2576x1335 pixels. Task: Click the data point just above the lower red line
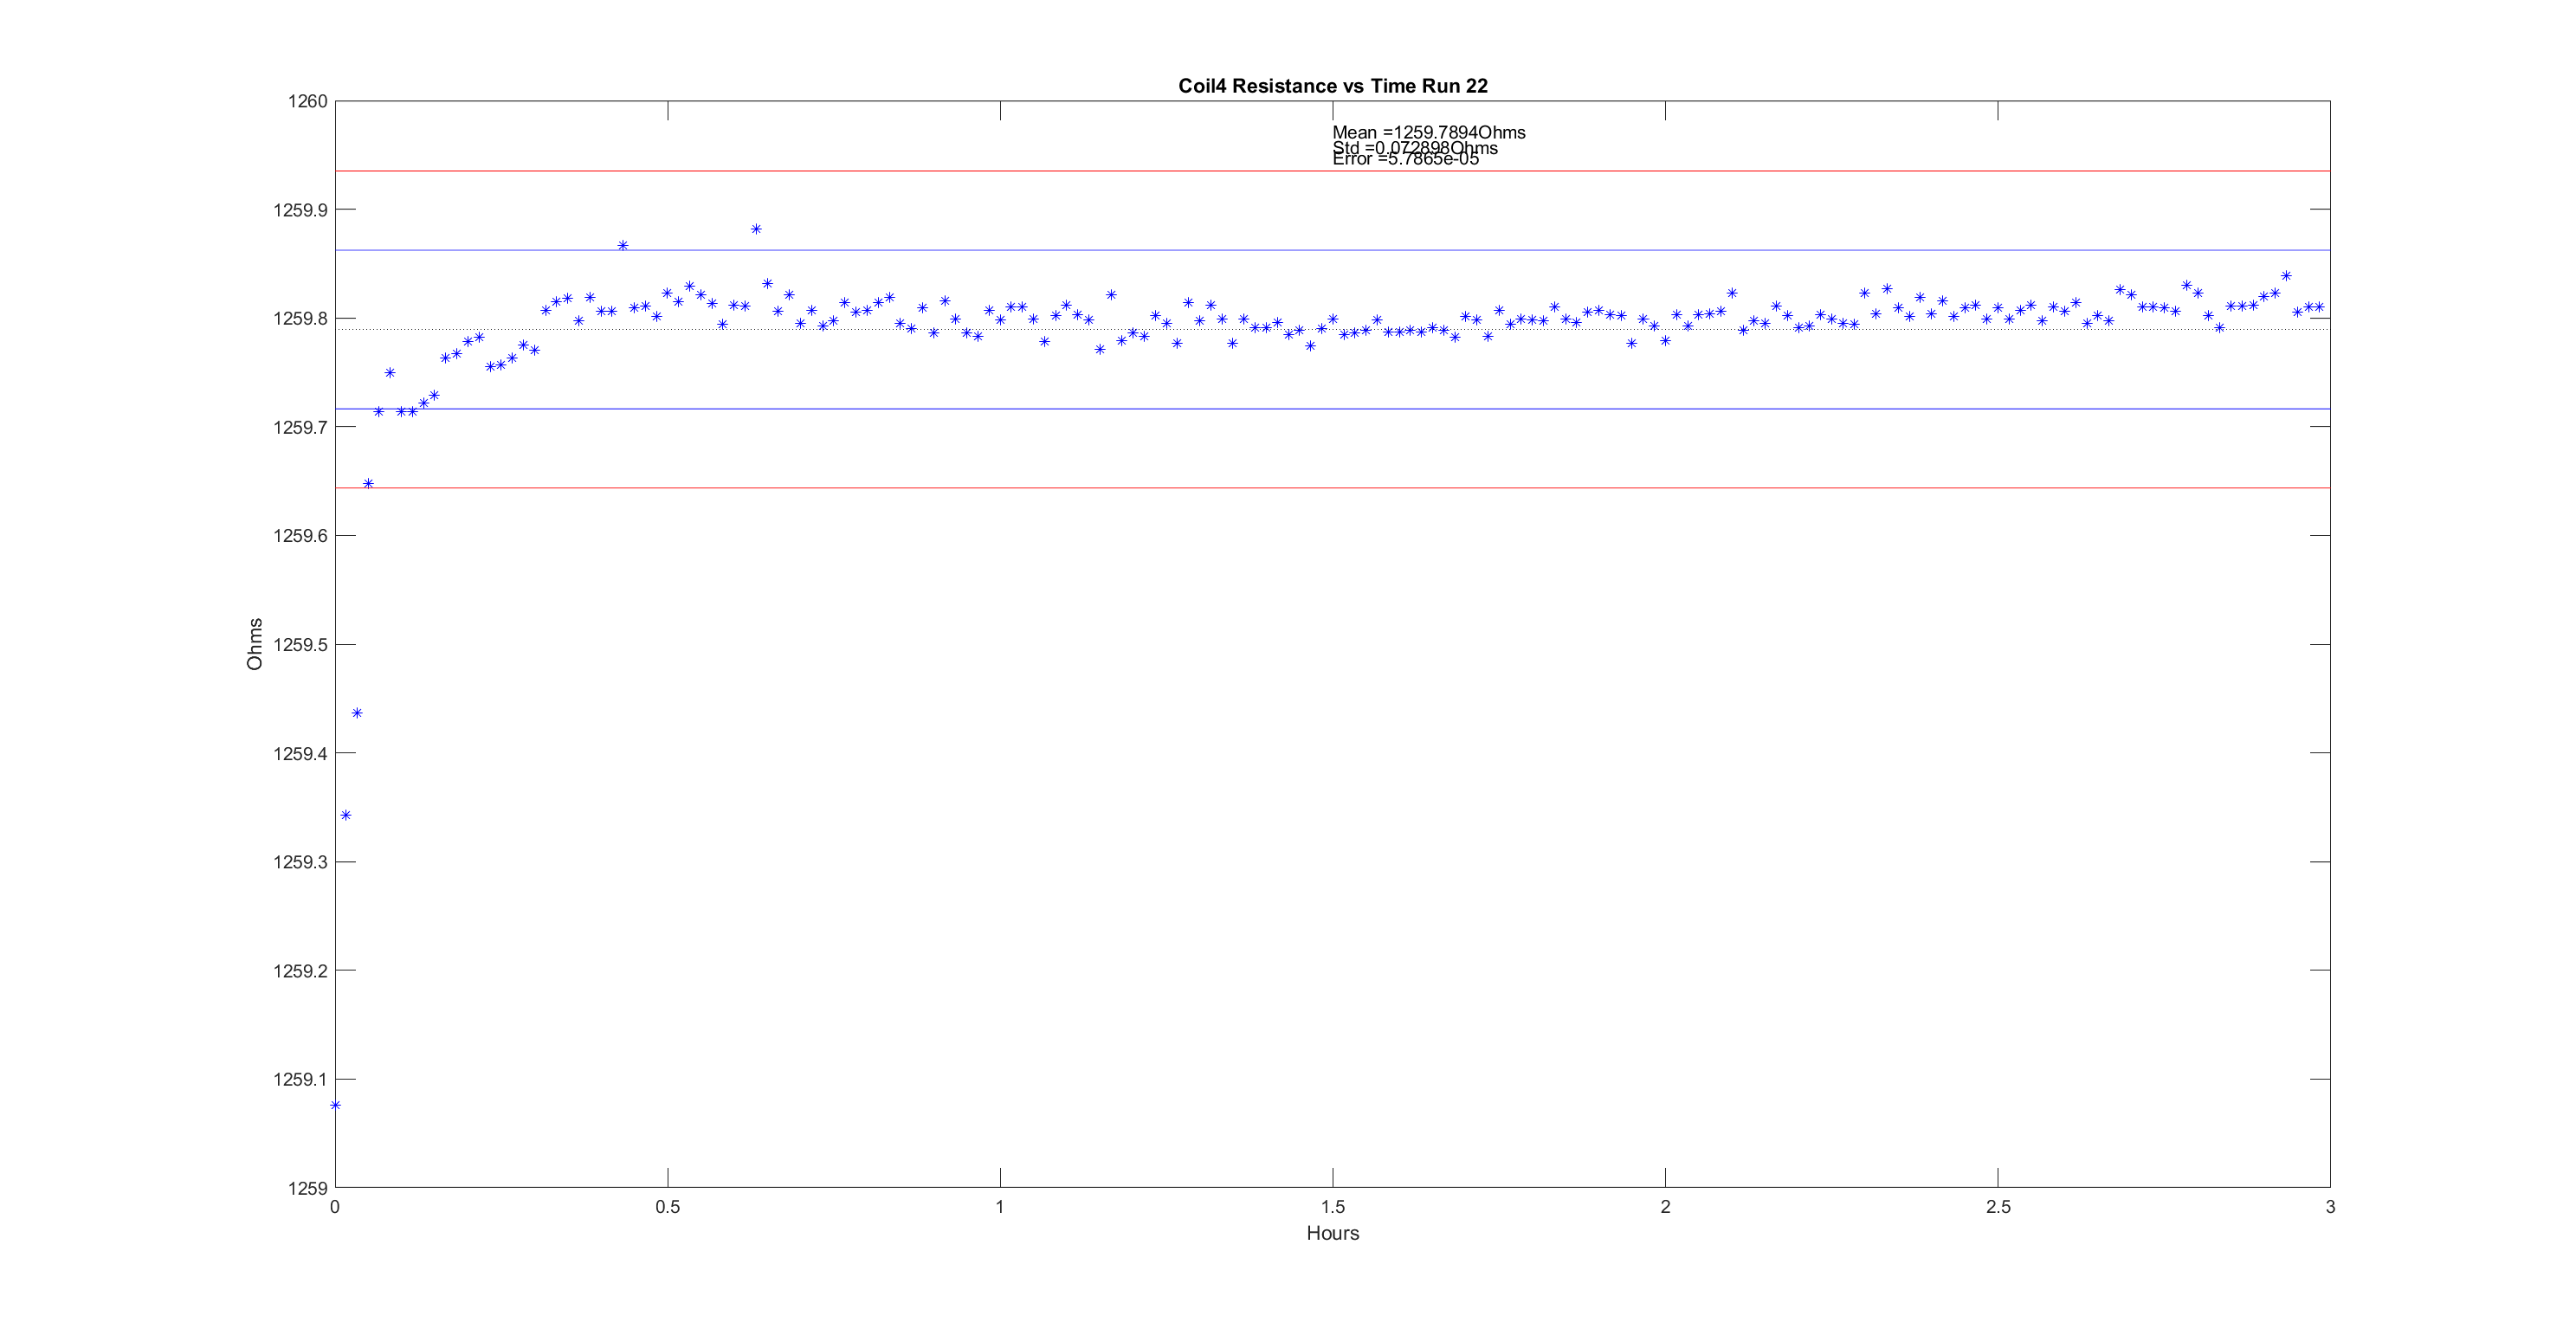tap(368, 484)
